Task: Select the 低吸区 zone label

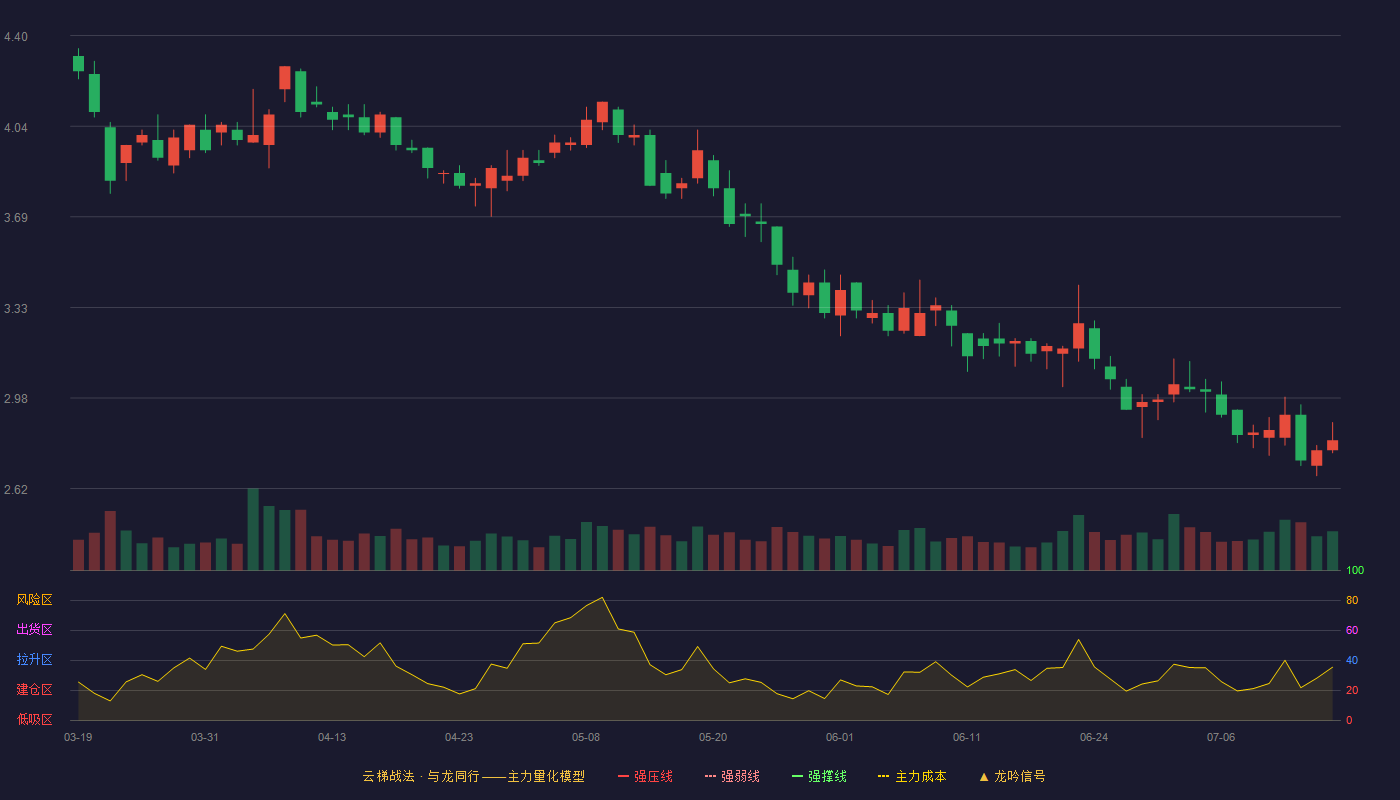Action: coord(34,719)
